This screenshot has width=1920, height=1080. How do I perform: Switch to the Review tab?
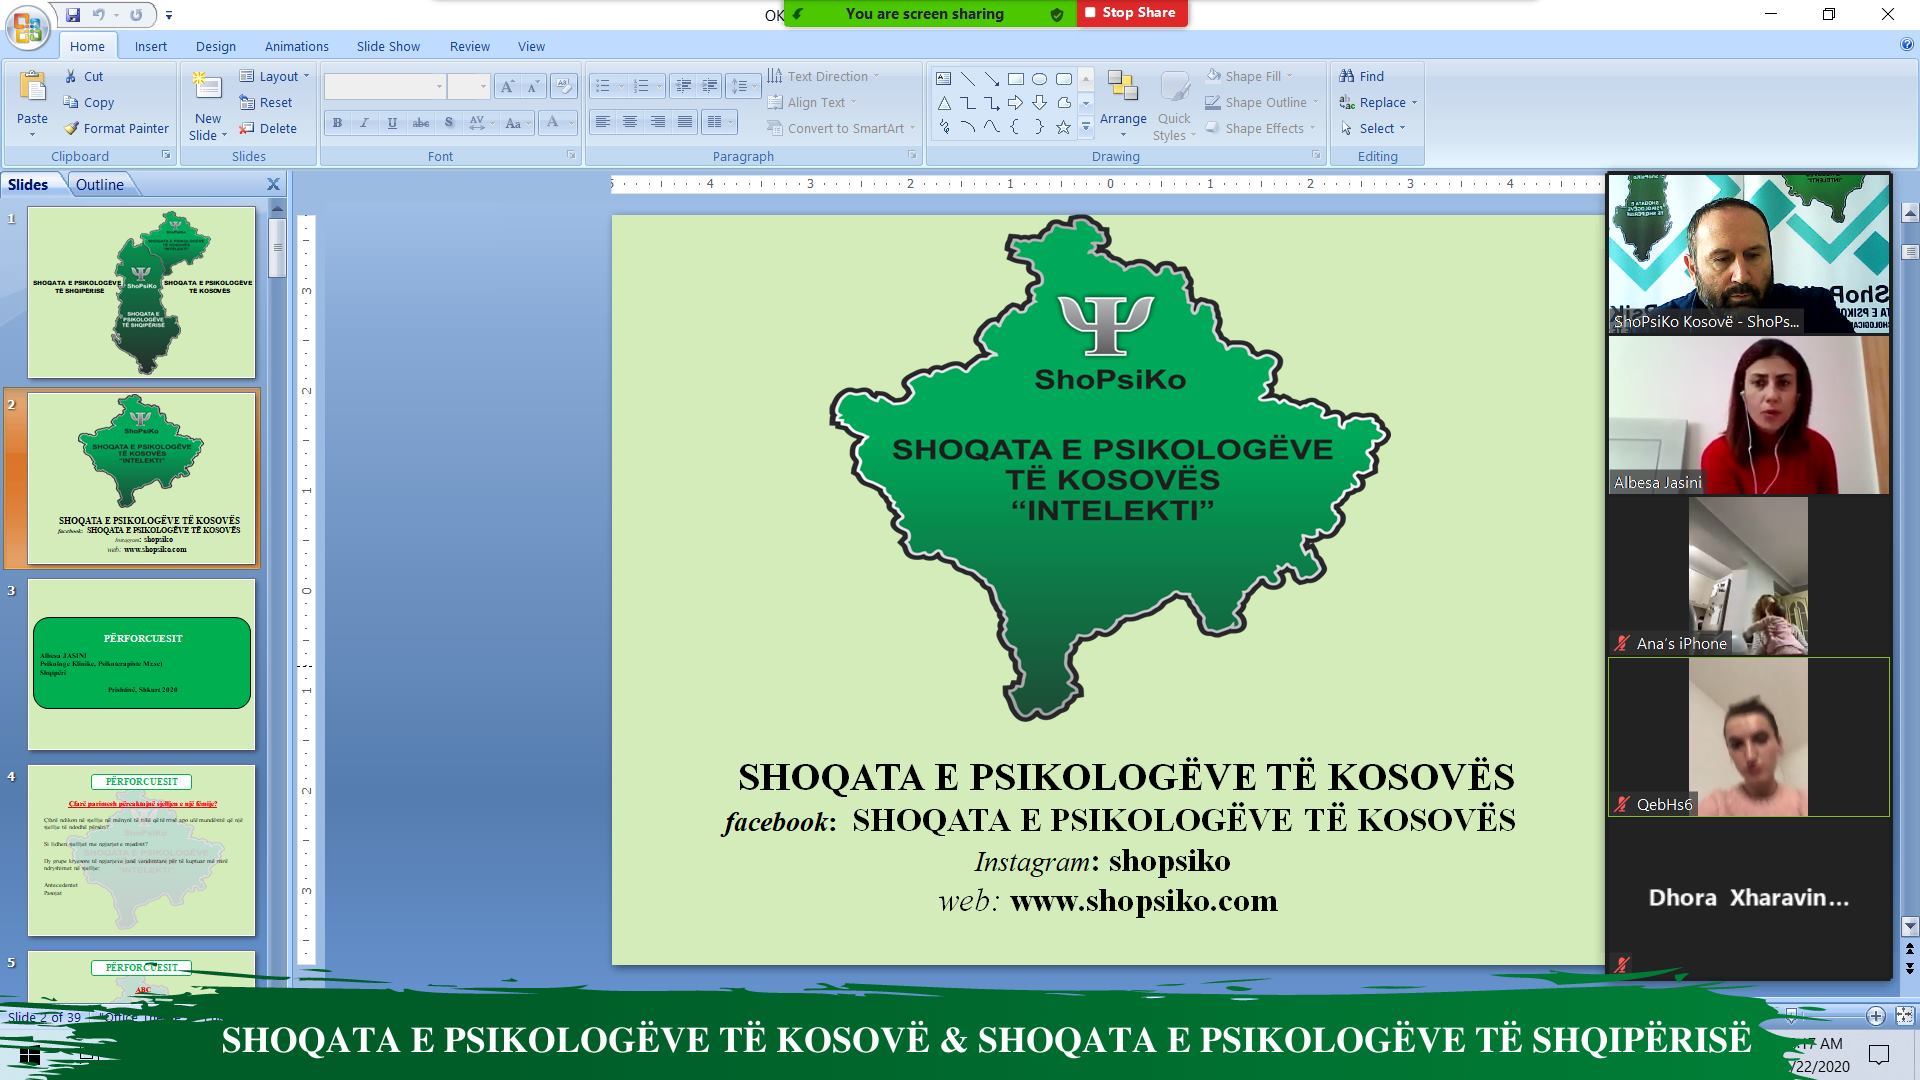pos(469,46)
